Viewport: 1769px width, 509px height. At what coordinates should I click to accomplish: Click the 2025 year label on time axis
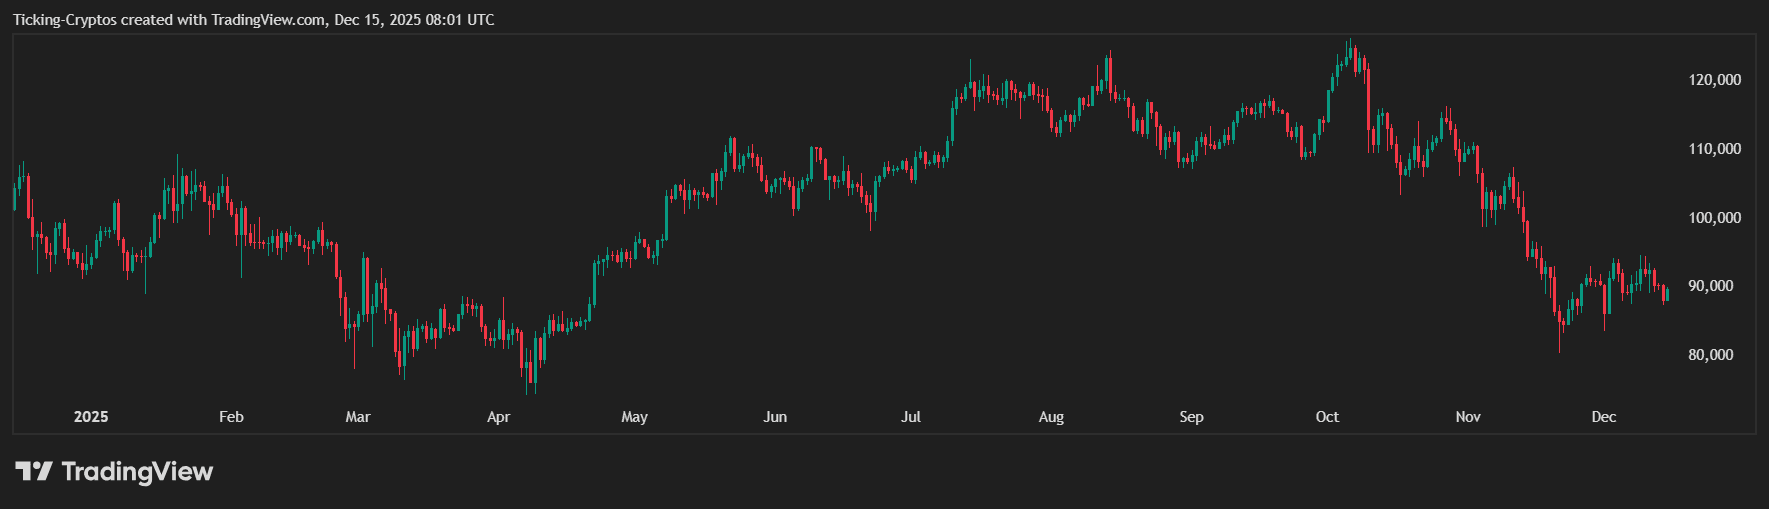(x=91, y=417)
